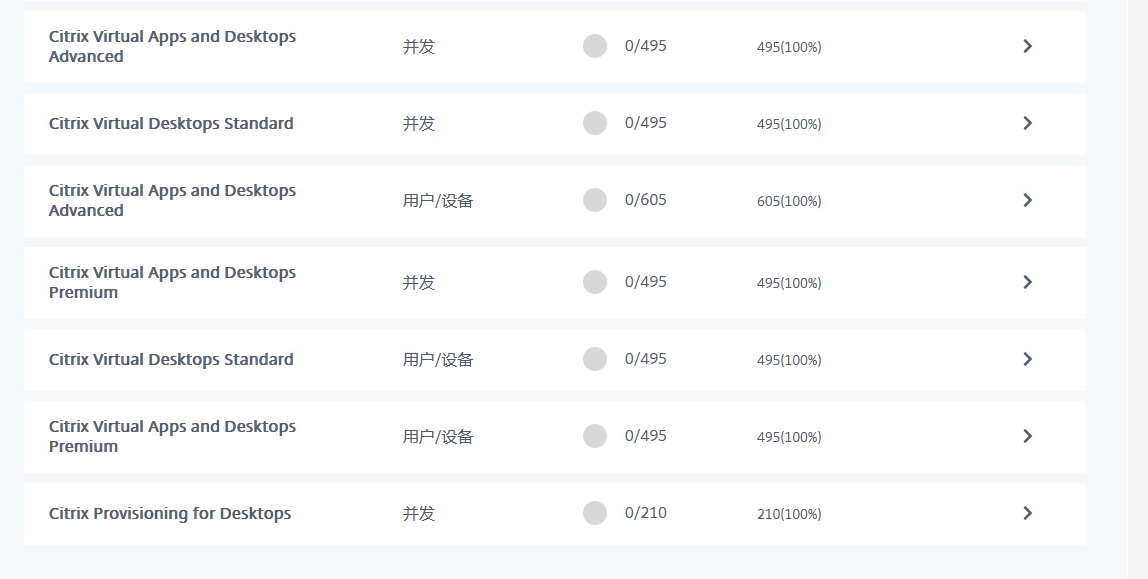Expand the 用户/设备 Virtual Apps and Desktops Premium row
This screenshot has width=1148, height=579.
click(x=1027, y=436)
